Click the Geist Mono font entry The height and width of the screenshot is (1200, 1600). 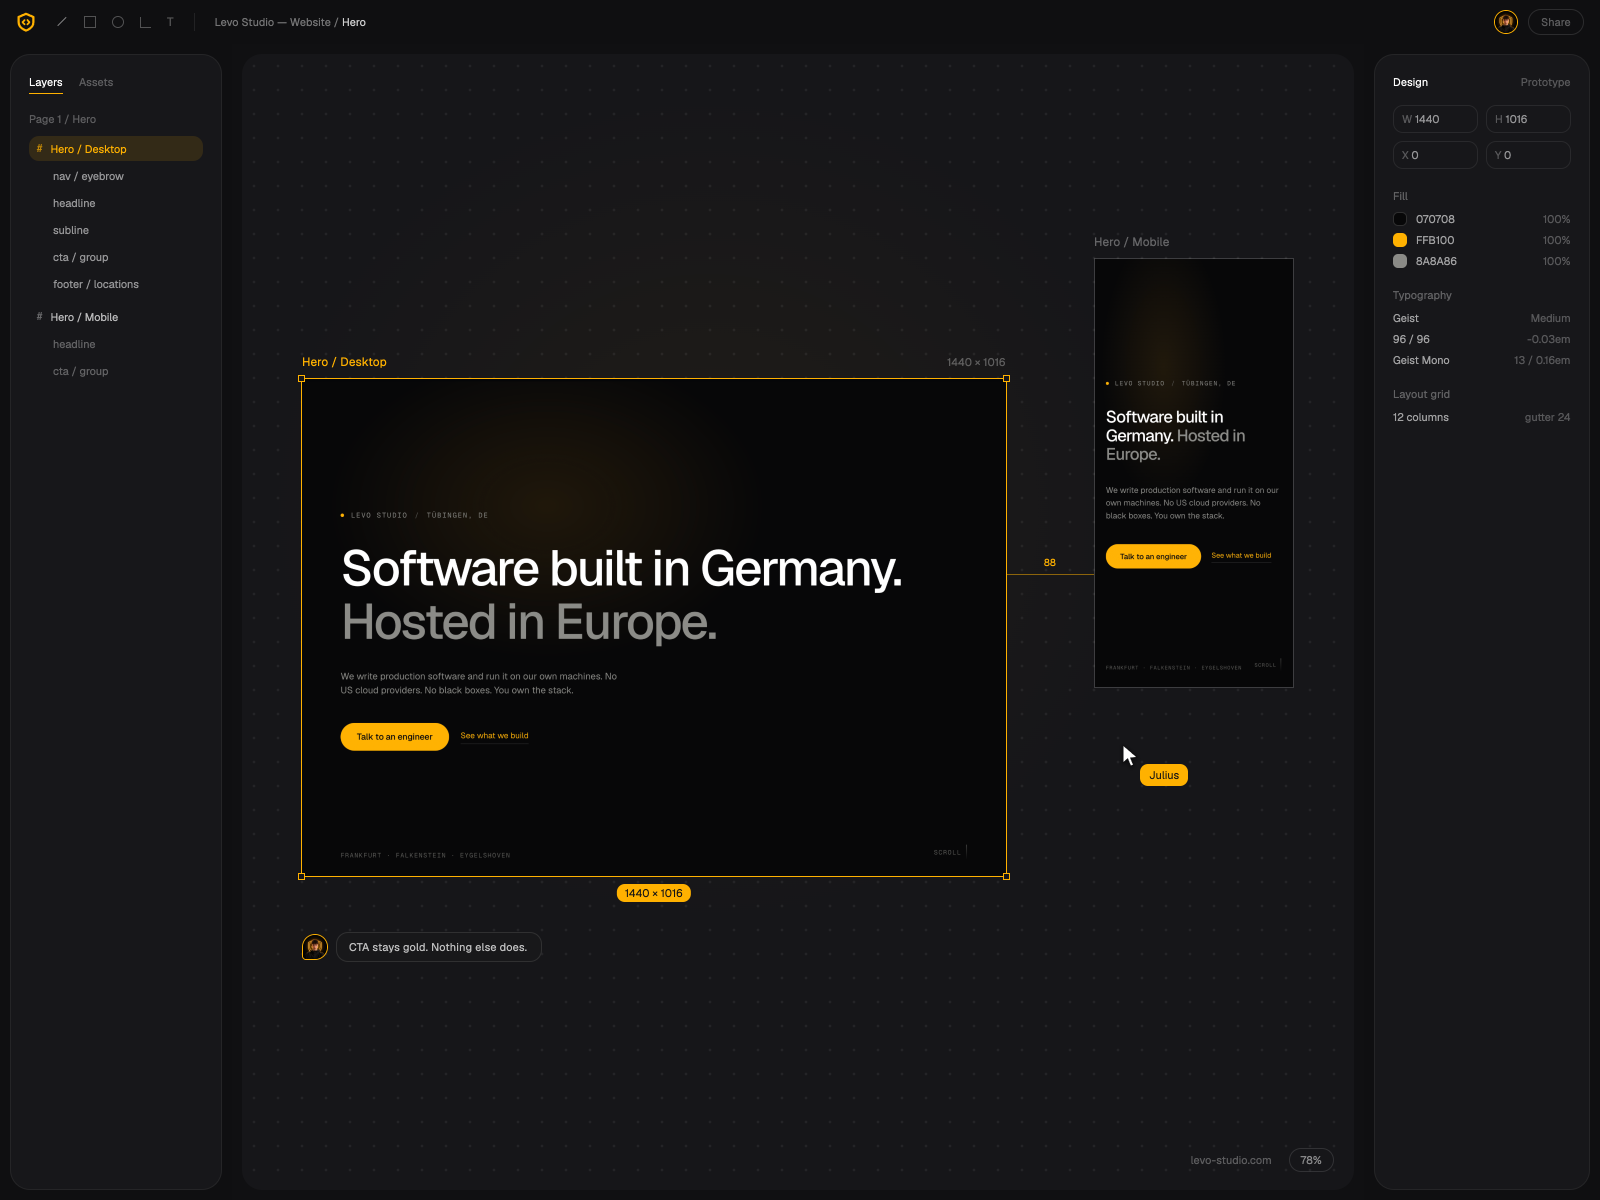coord(1421,360)
